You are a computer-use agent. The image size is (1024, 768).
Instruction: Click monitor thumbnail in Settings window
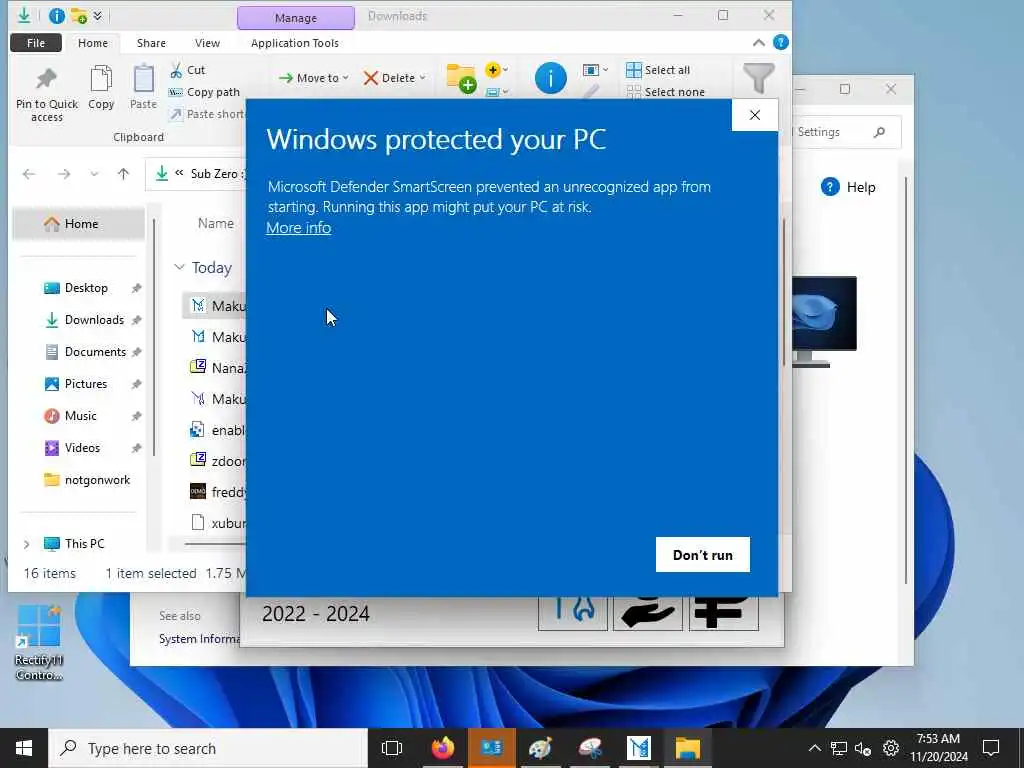point(824,321)
